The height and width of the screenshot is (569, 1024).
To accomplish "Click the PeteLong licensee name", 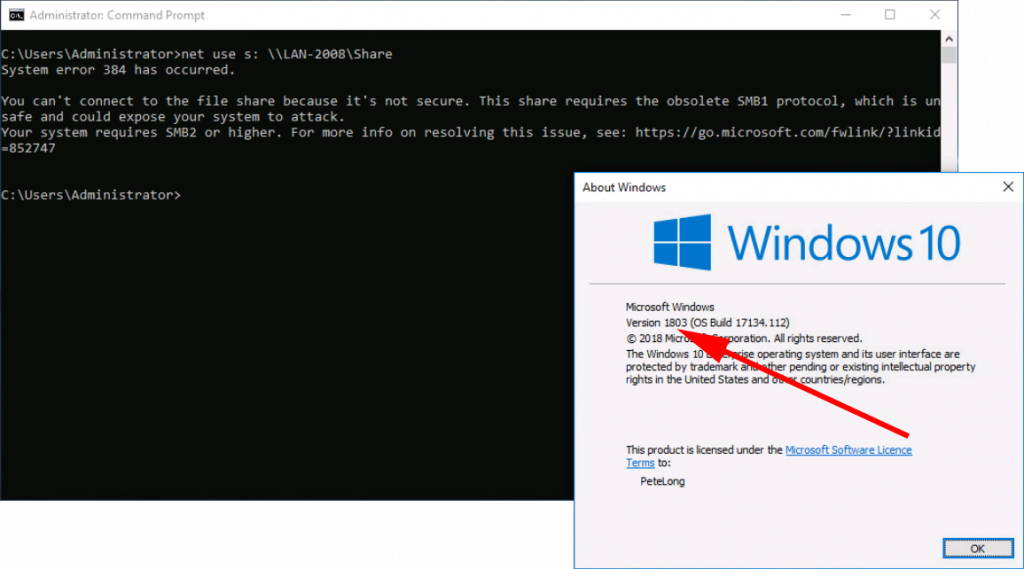I will coord(662,481).
